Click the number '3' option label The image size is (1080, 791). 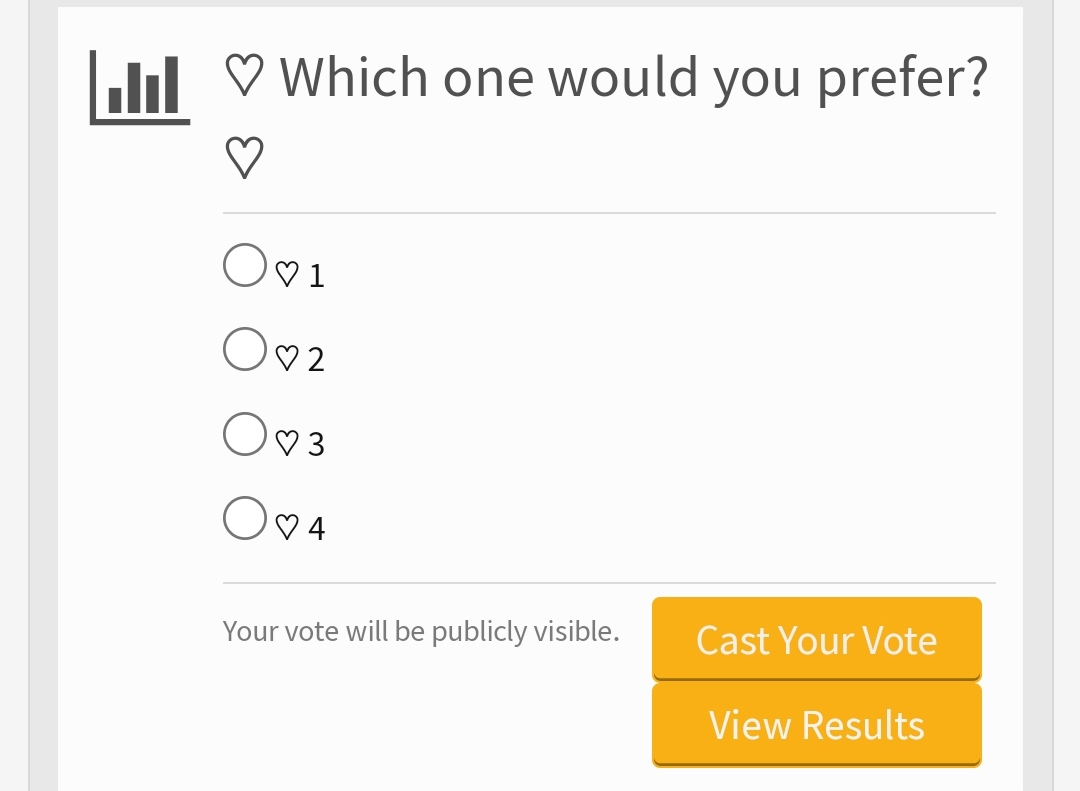pyautogui.click(x=316, y=444)
